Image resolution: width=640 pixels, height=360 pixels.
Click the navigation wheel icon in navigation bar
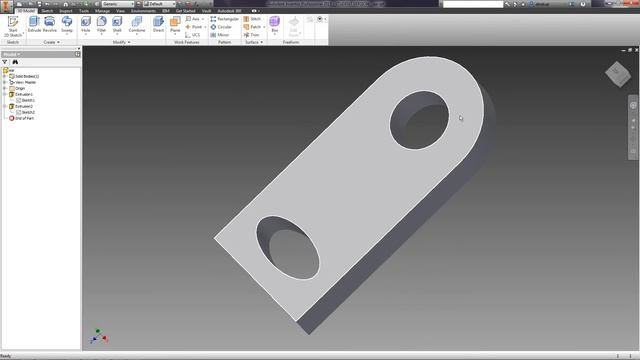pos(633,106)
